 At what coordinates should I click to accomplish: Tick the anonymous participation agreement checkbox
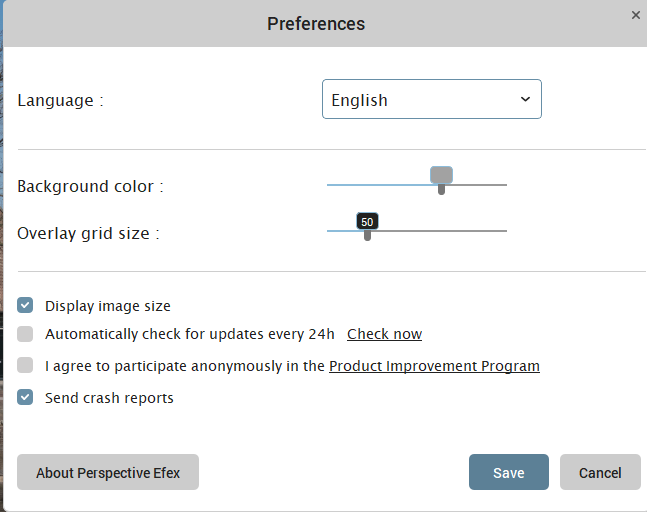point(25,366)
